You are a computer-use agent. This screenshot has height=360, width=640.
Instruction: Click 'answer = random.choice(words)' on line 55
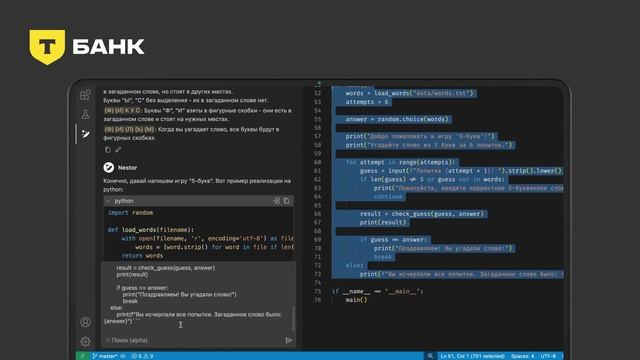point(397,119)
